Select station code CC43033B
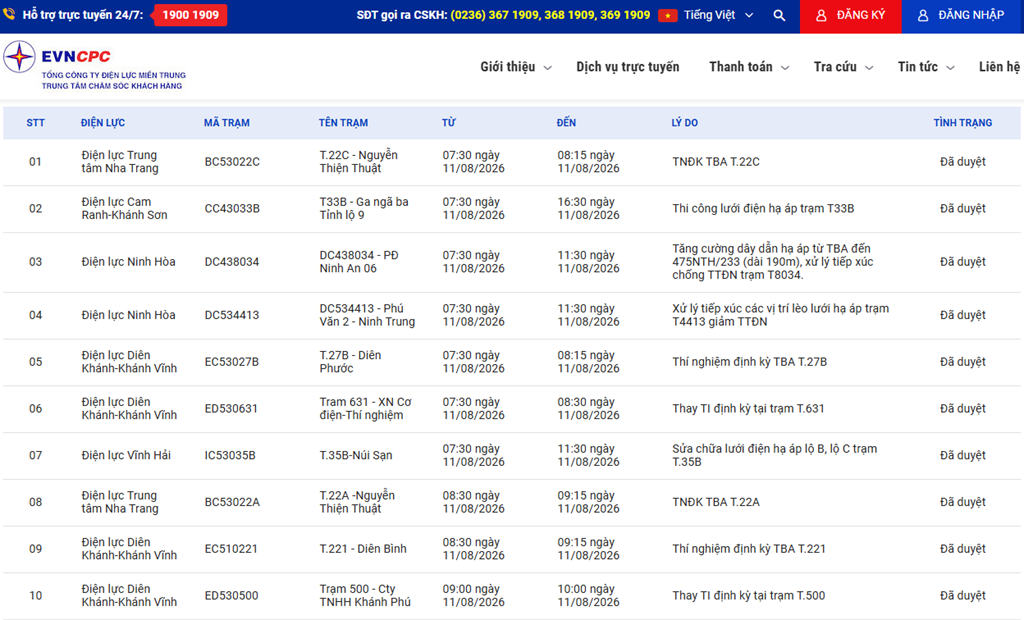 pos(232,209)
